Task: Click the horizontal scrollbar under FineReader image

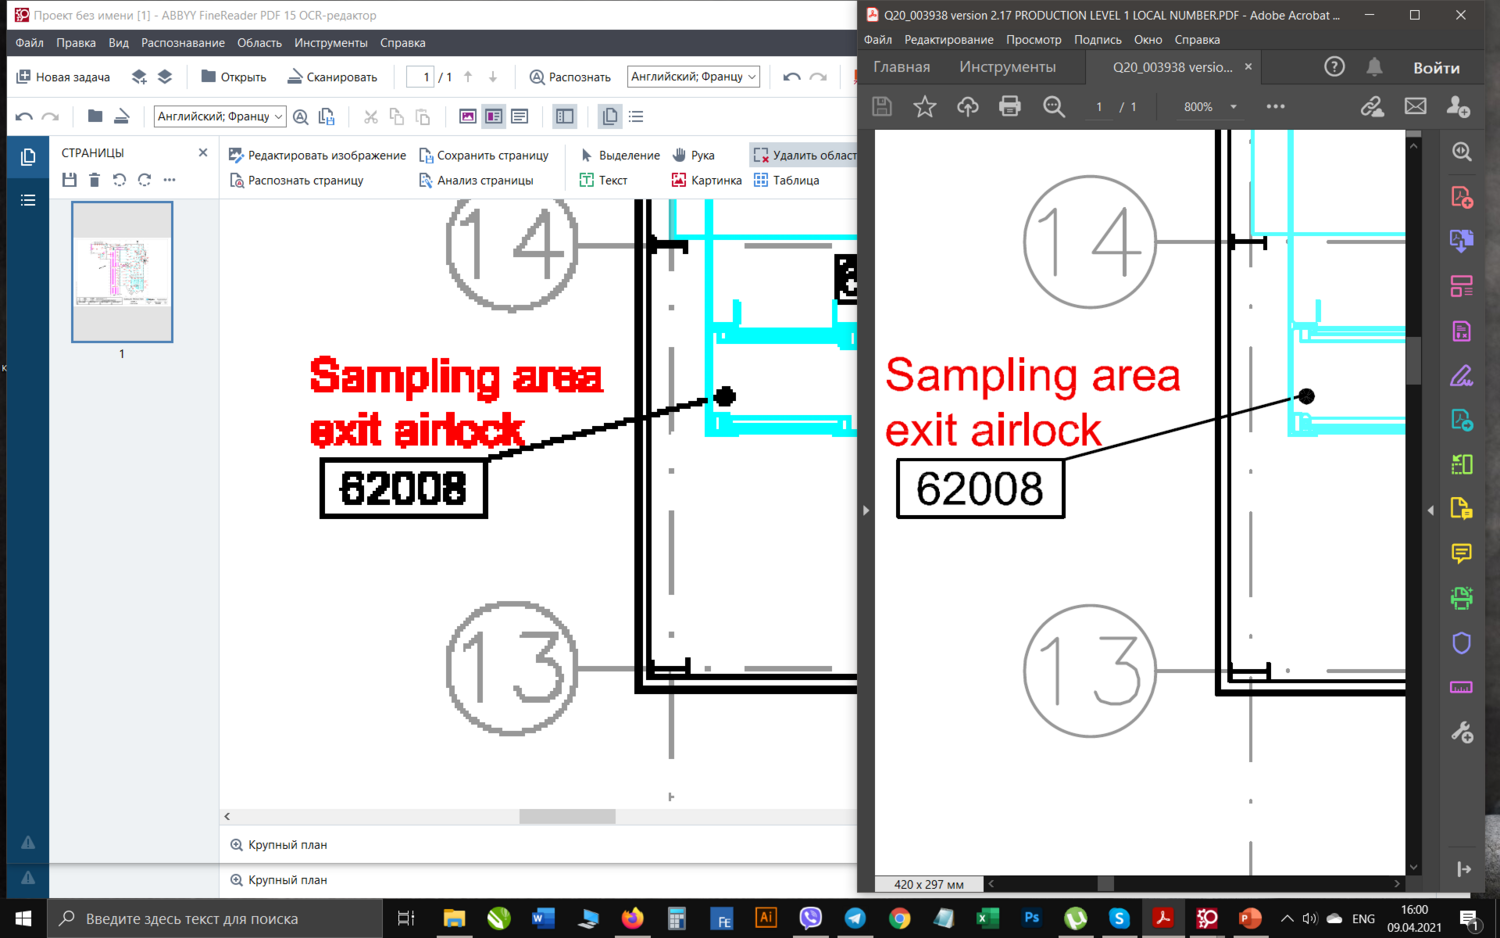Action: click(567, 817)
